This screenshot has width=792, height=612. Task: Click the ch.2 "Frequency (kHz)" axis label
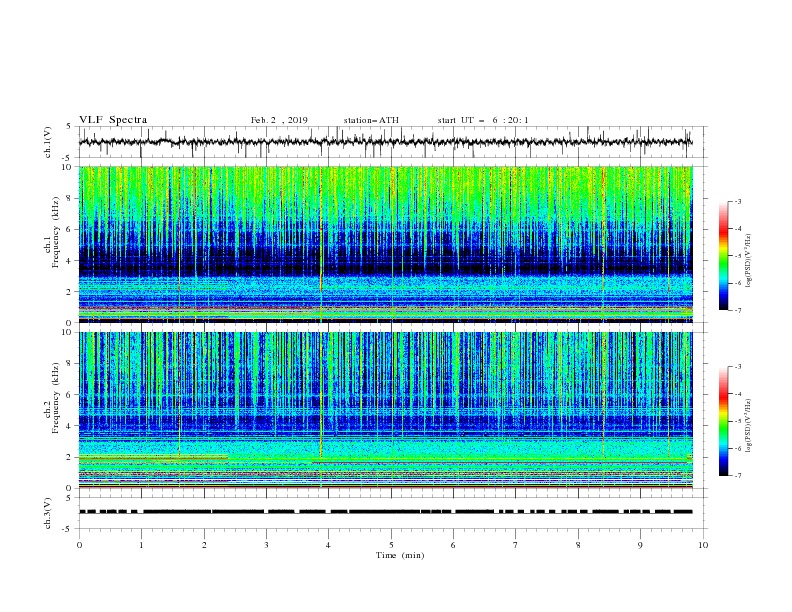pyautogui.click(x=55, y=398)
